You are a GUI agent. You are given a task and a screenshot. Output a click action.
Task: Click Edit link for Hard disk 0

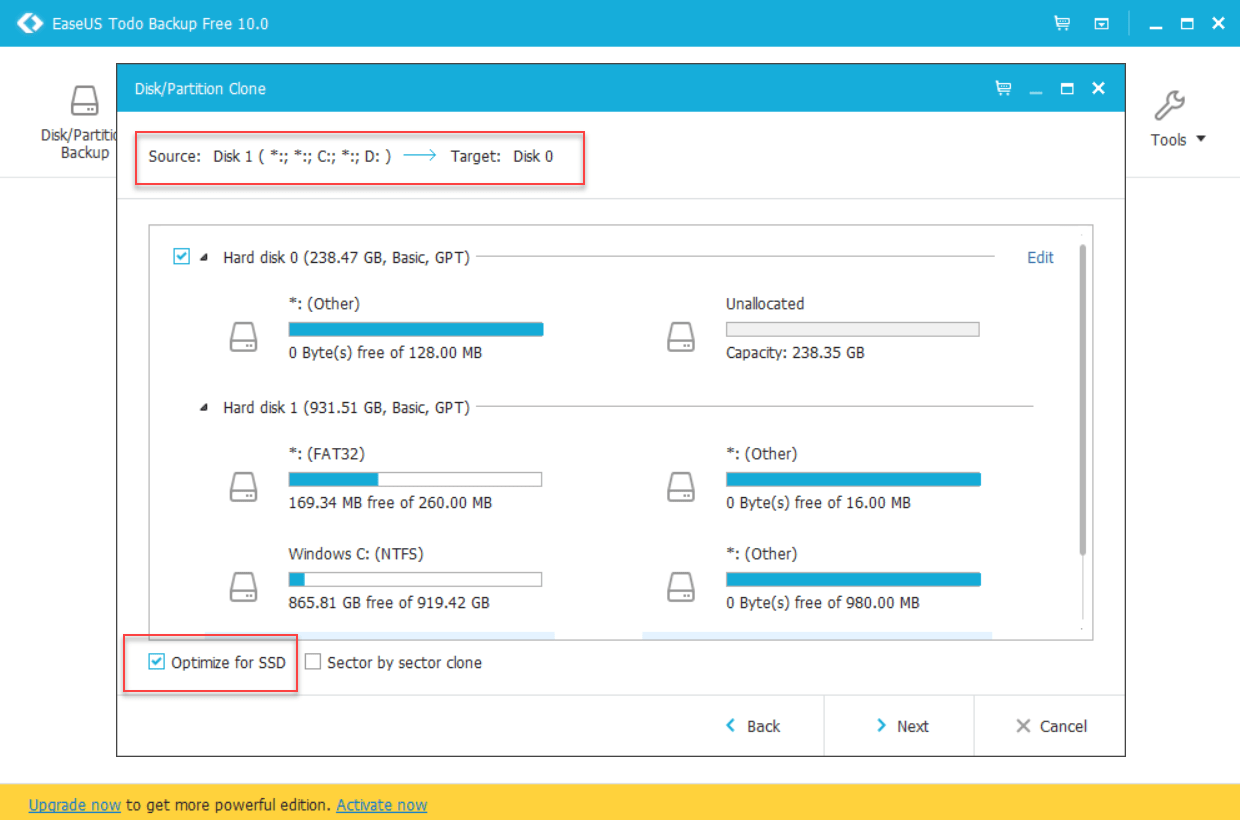(x=1040, y=257)
